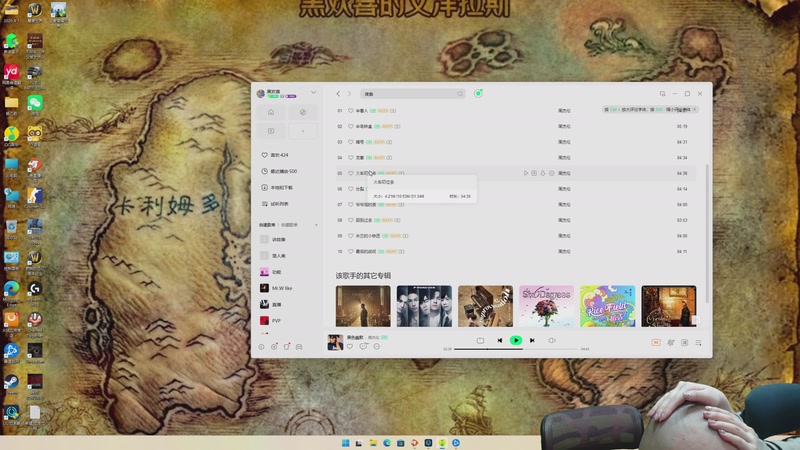Click the magnifier icon in search box
The width and height of the screenshot is (800, 450).
click(x=460, y=94)
